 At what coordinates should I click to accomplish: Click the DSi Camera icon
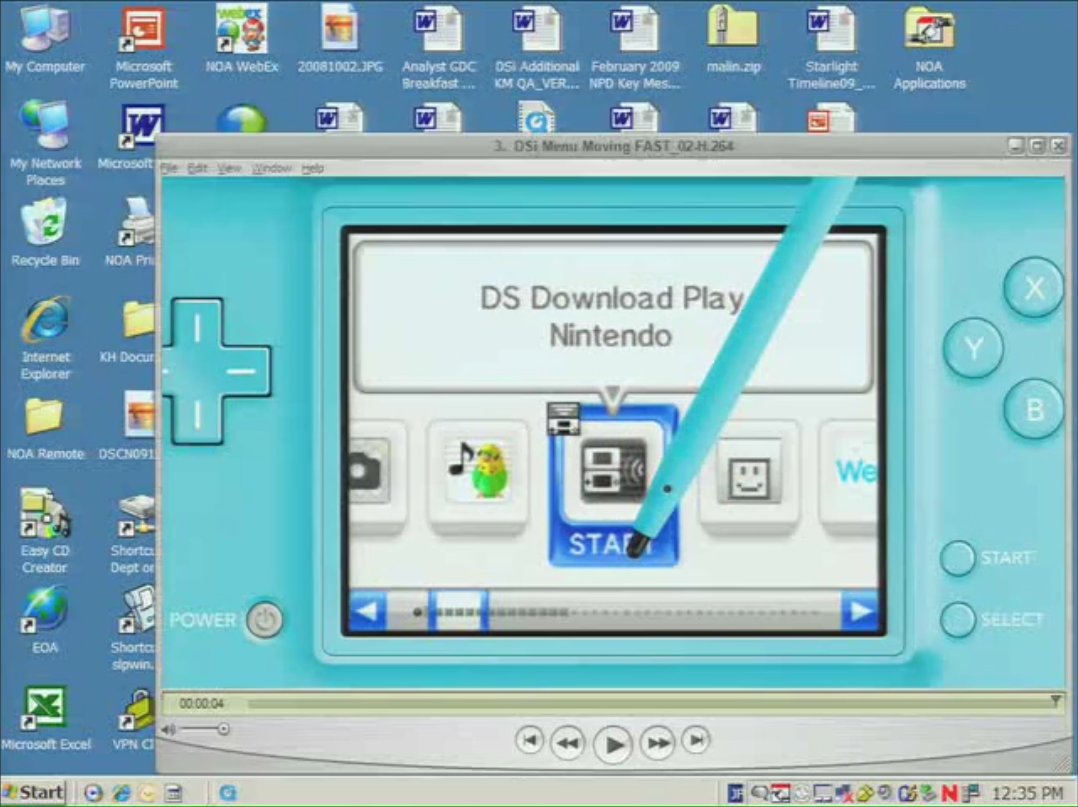tap(370, 472)
